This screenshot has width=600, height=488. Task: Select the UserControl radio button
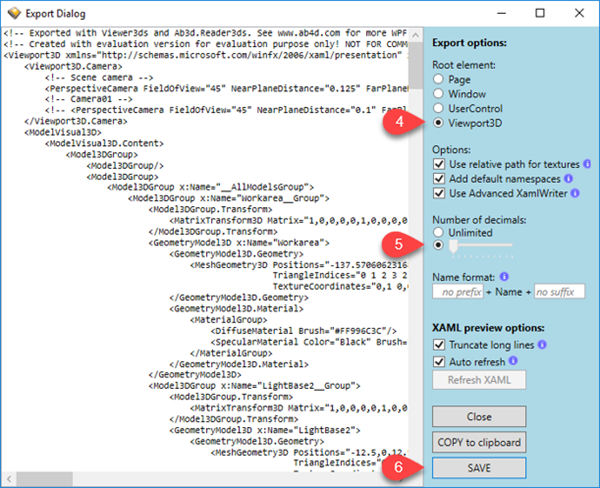(x=439, y=107)
